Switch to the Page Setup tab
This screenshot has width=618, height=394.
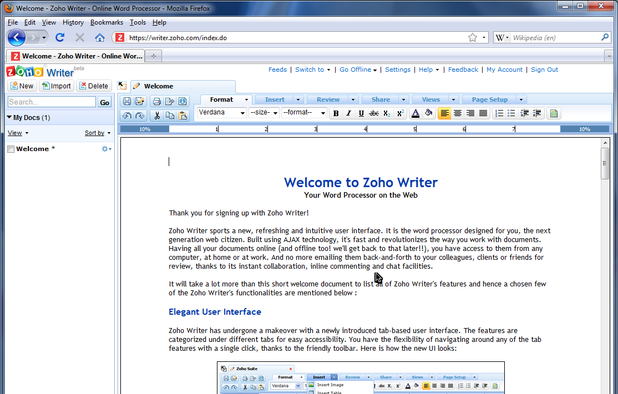click(490, 100)
